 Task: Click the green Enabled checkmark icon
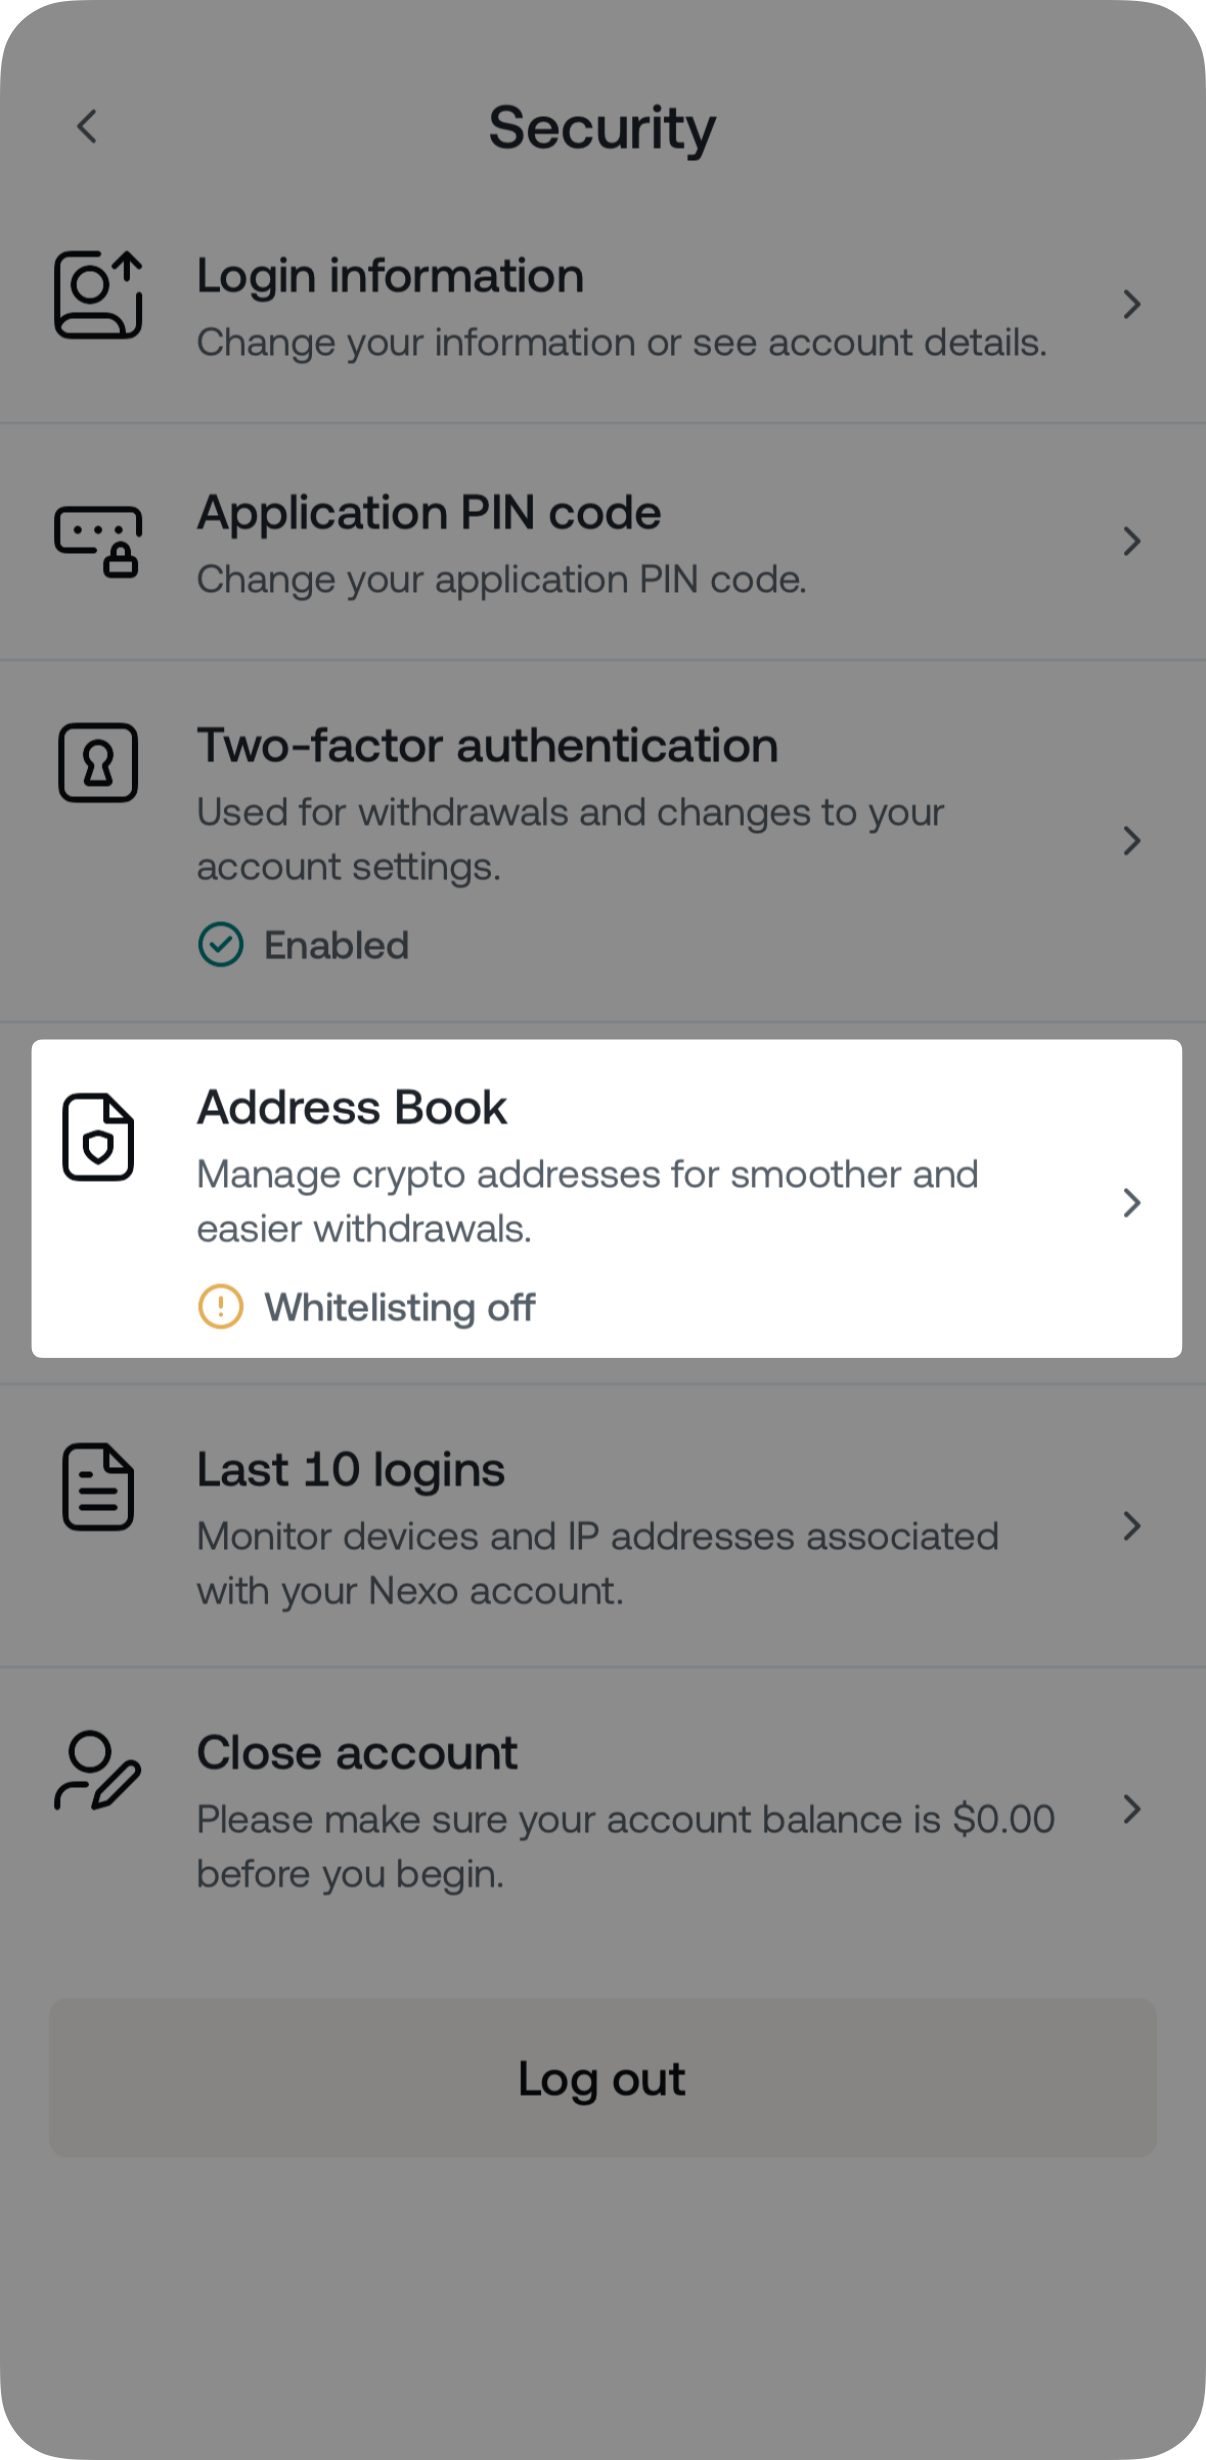221,945
